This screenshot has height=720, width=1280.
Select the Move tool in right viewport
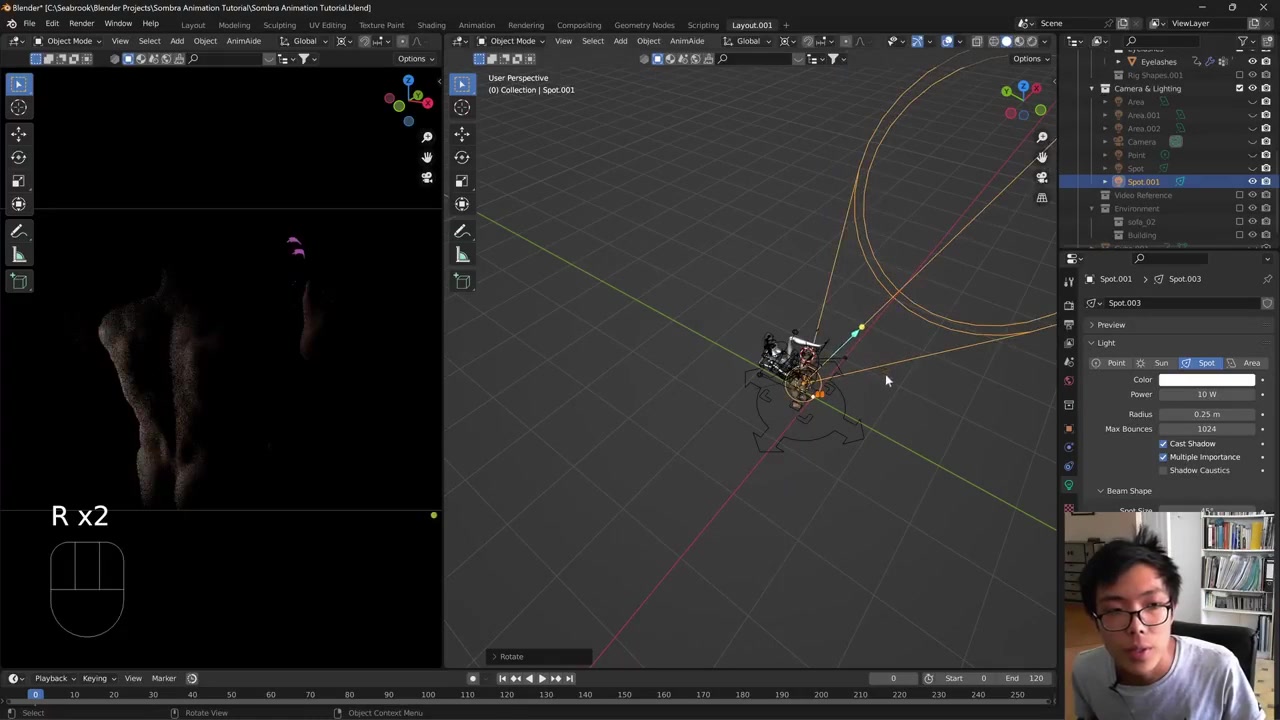[462, 133]
